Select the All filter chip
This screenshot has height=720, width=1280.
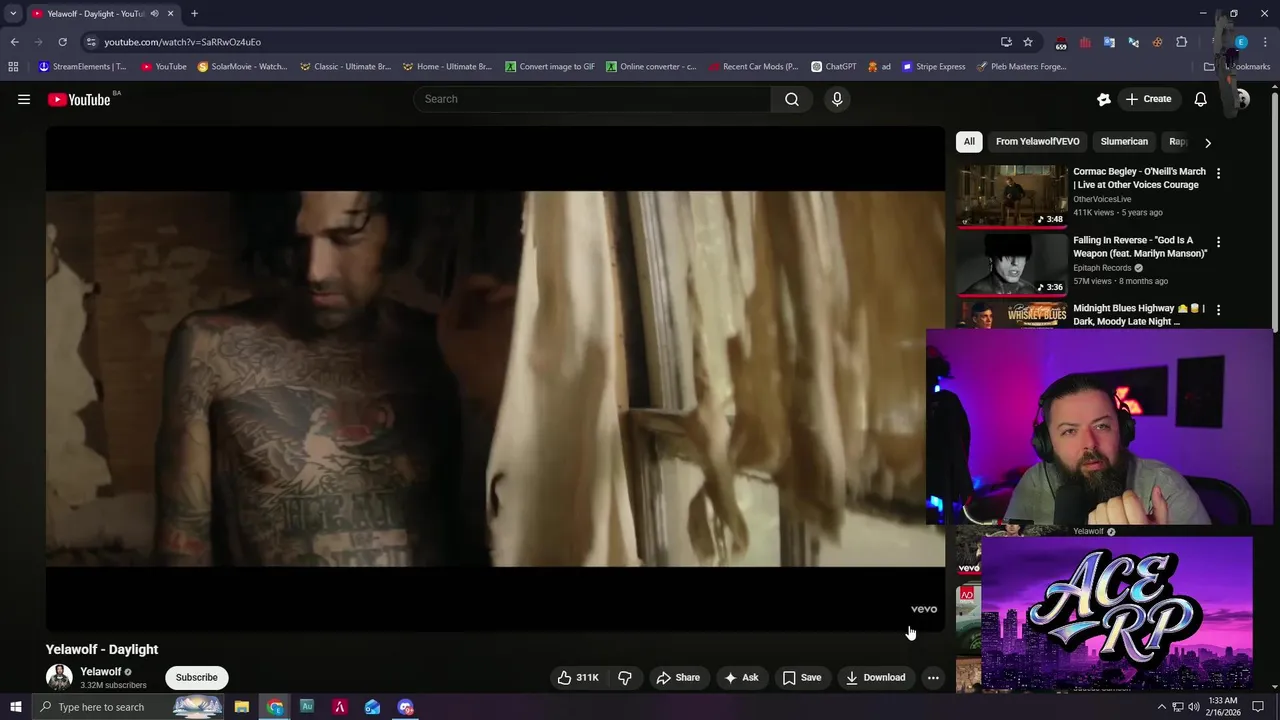click(x=969, y=141)
